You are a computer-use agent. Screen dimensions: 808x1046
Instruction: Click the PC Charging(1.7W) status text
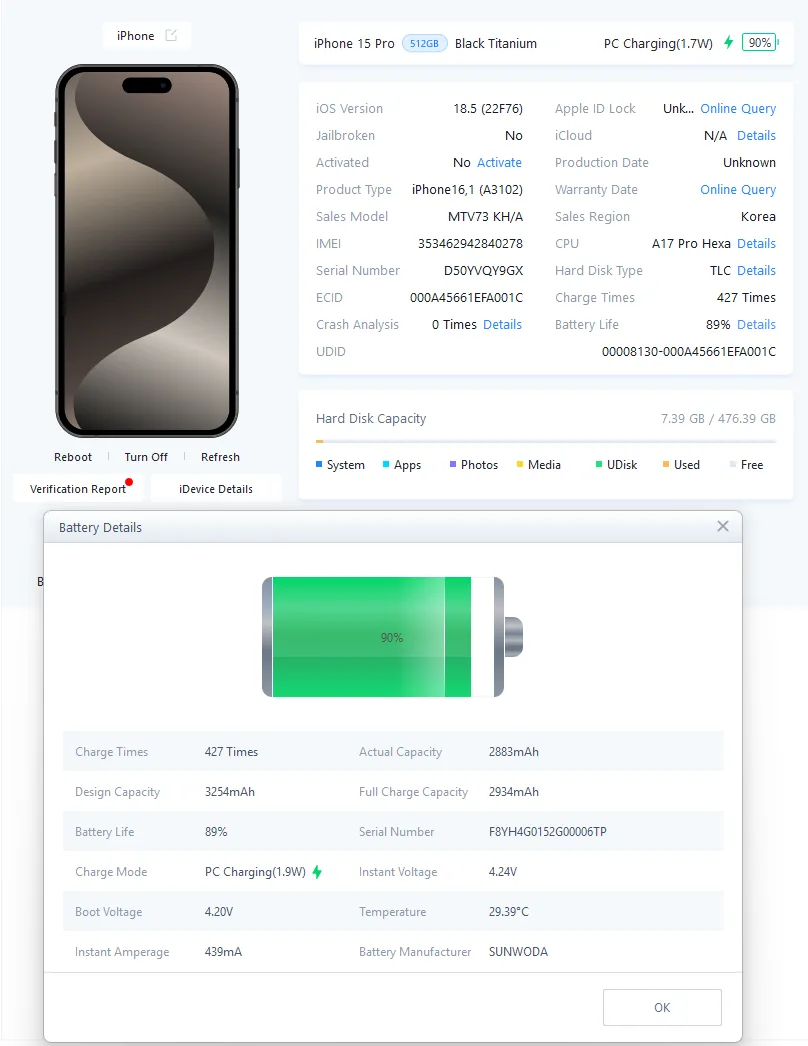click(x=659, y=43)
